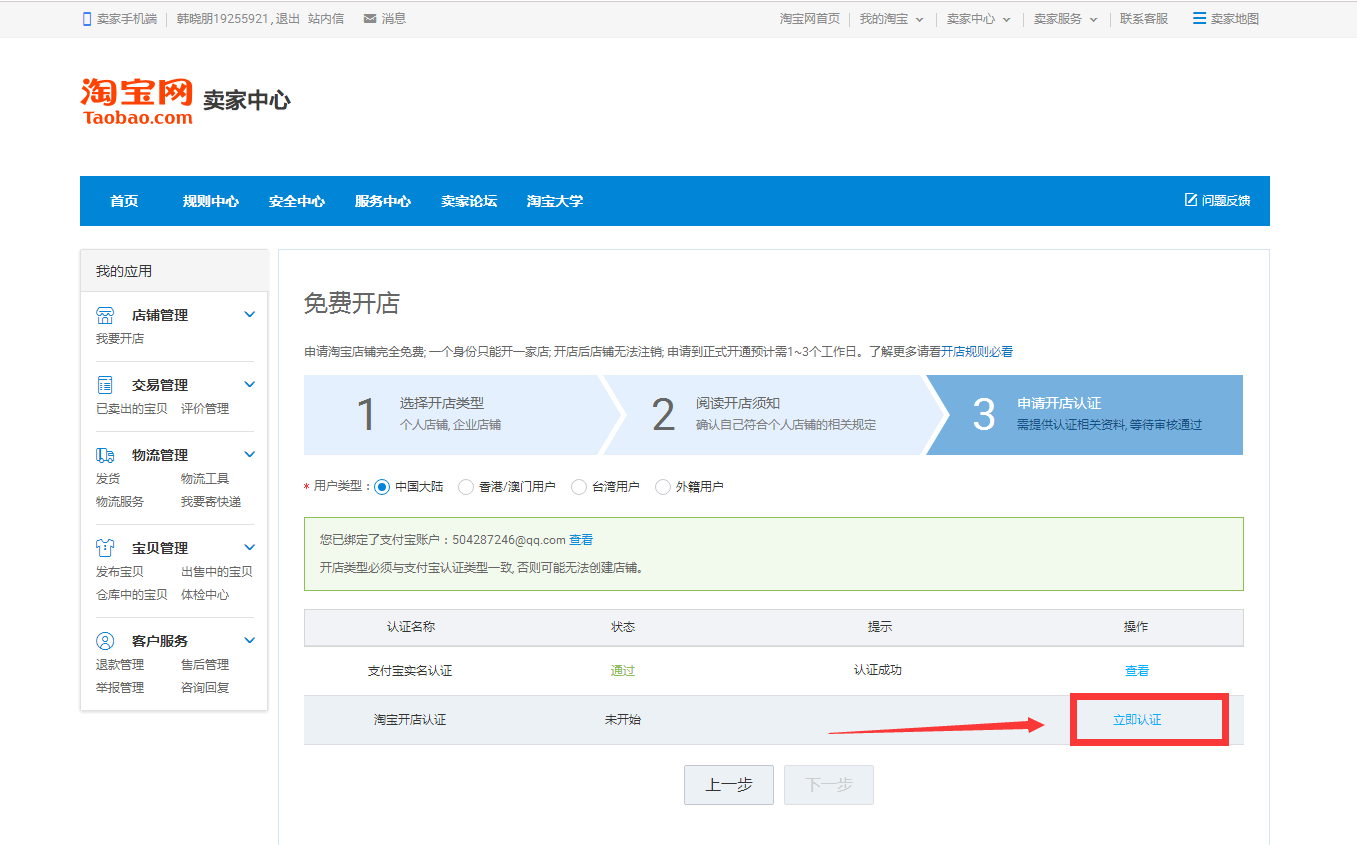Open 物流服务 sidebar link
Image resolution: width=1357 pixels, height=845 pixels.
click(x=120, y=502)
